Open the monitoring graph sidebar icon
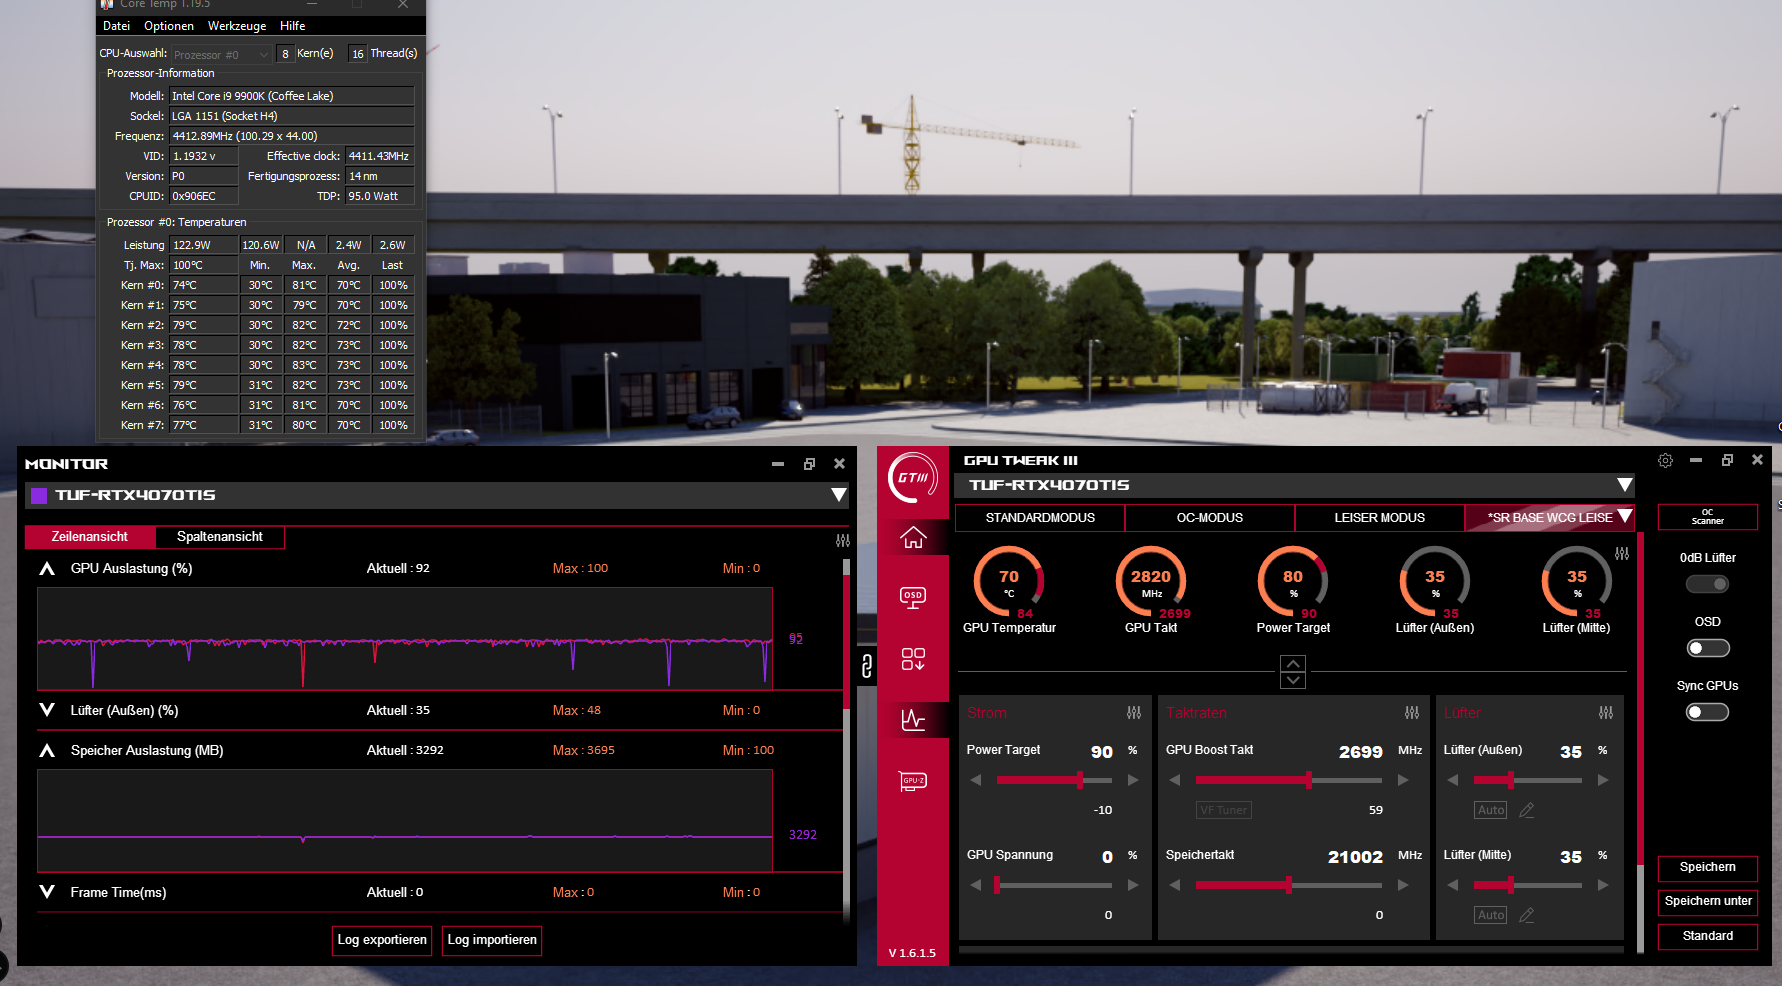This screenshot has width=1782, height=986. (x=913, y=719)
